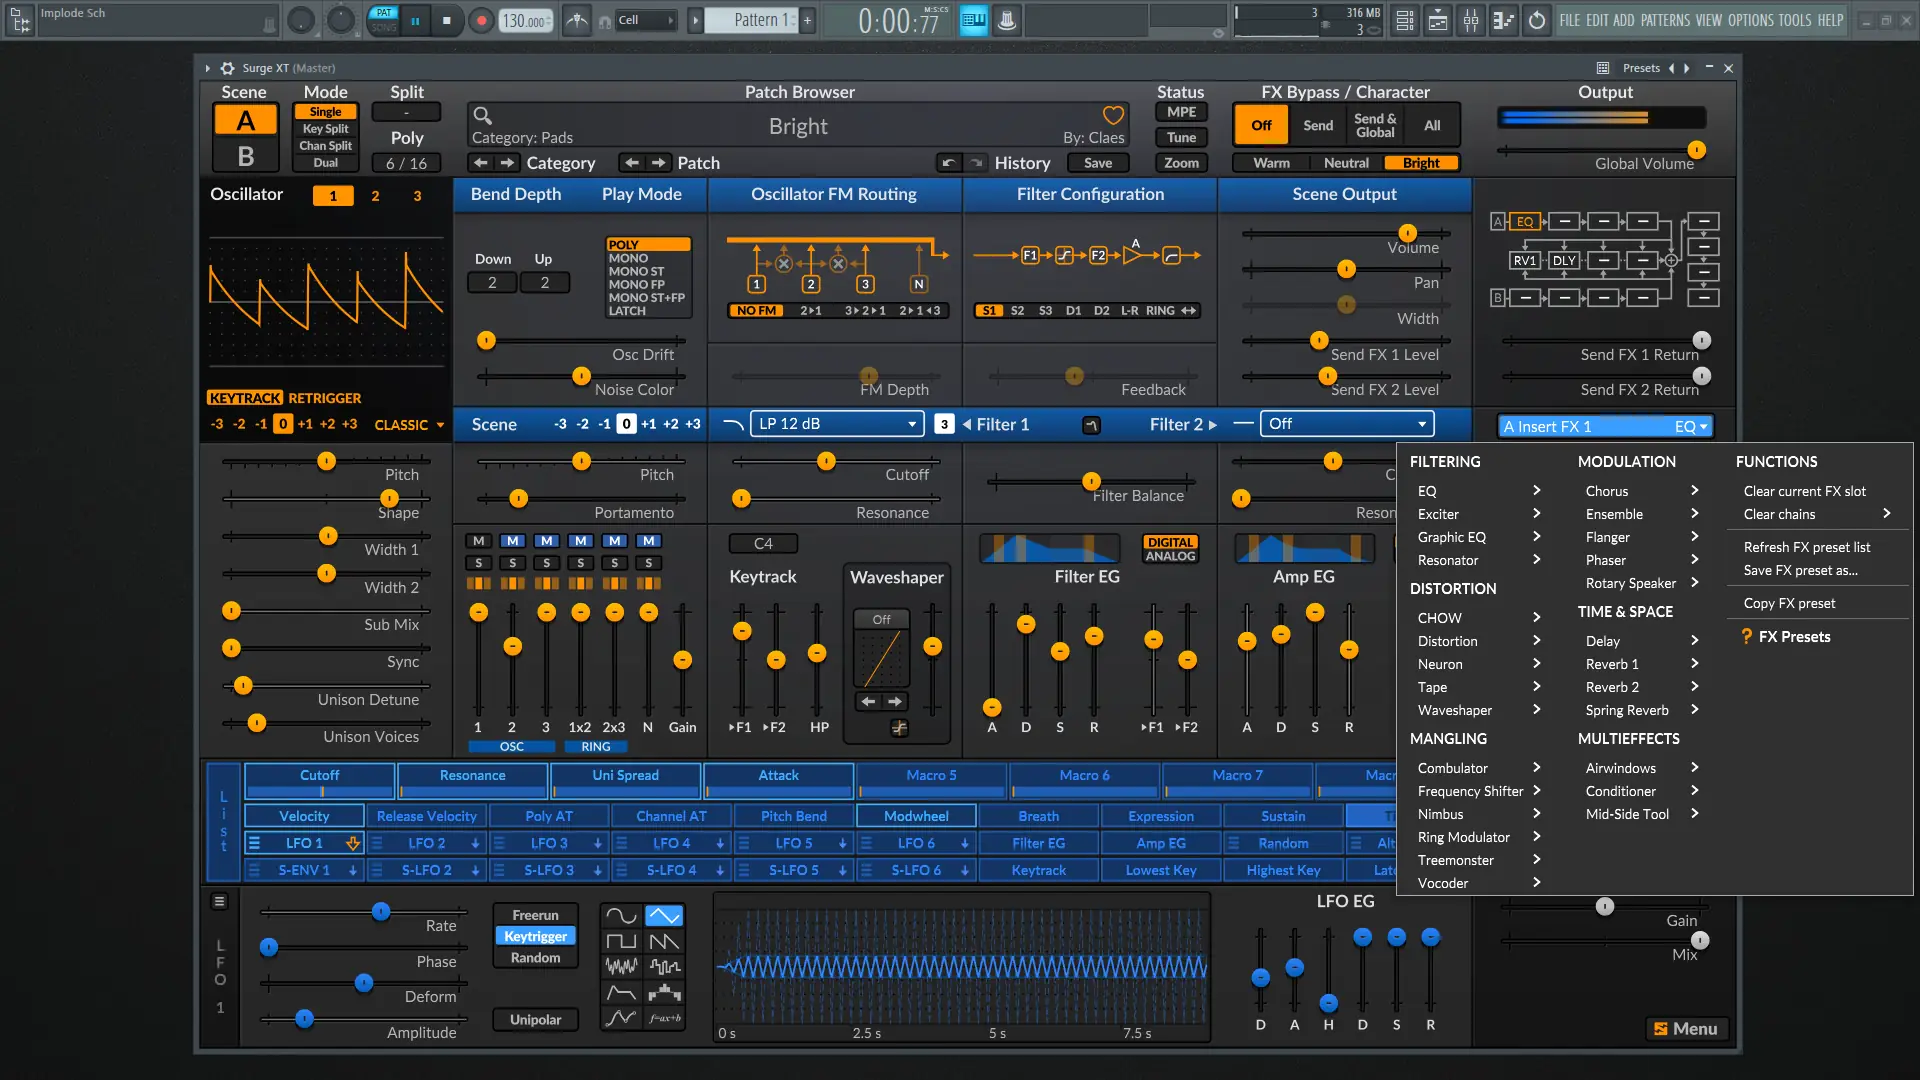This screenshot has height=1080, width=1920.
Task: Select scene B button
Action: coord(245,157)
